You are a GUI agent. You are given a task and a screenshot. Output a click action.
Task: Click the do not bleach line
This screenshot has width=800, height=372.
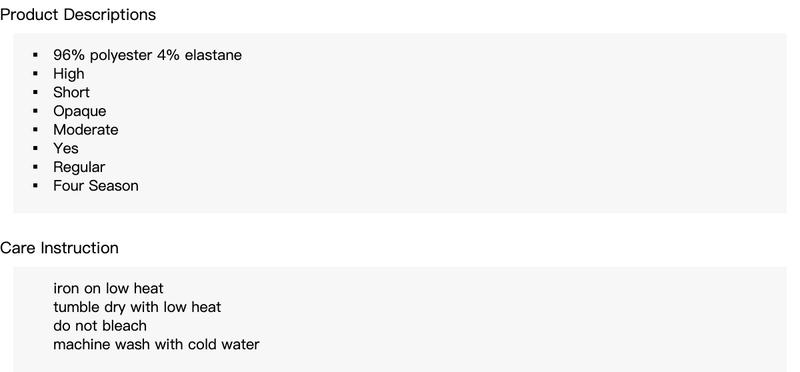pyautogui.click(x=100, y=326)
